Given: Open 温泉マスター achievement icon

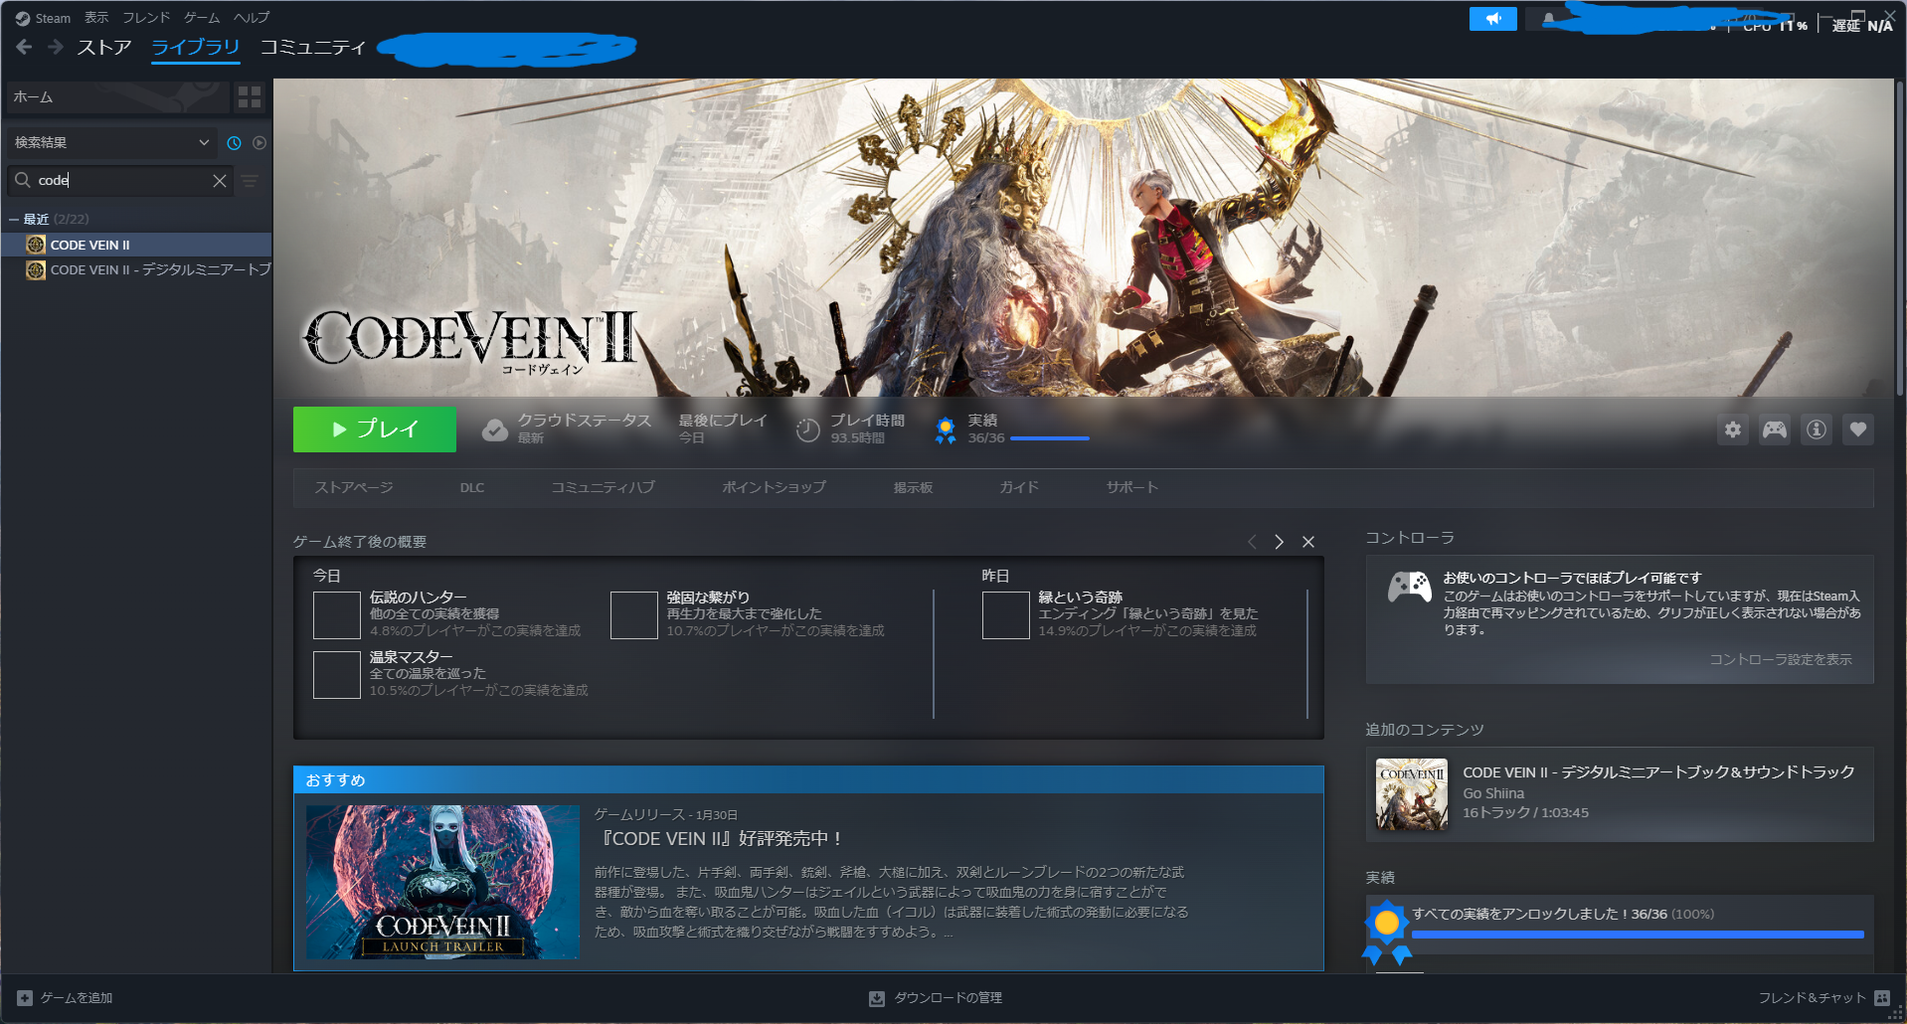Looking at the screenshot, I should pos(337,675).
